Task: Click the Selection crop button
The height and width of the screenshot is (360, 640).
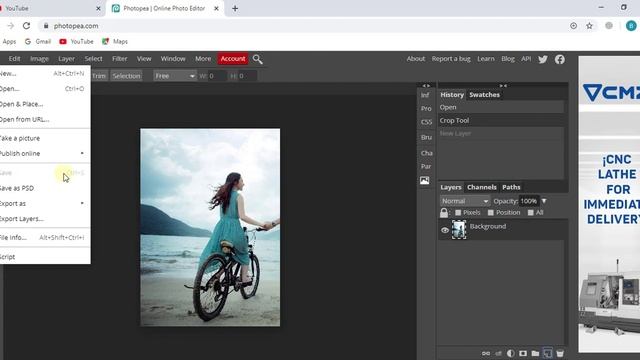Action: [x=126, y=76]
